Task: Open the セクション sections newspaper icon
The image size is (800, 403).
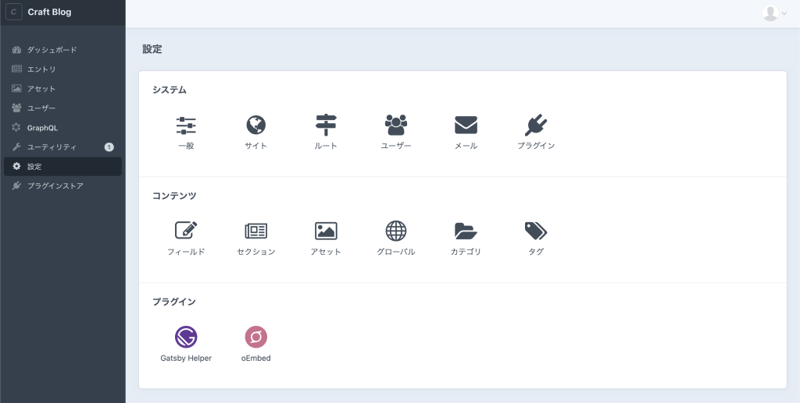Action: pyautogui.click(x=256, y=232)
